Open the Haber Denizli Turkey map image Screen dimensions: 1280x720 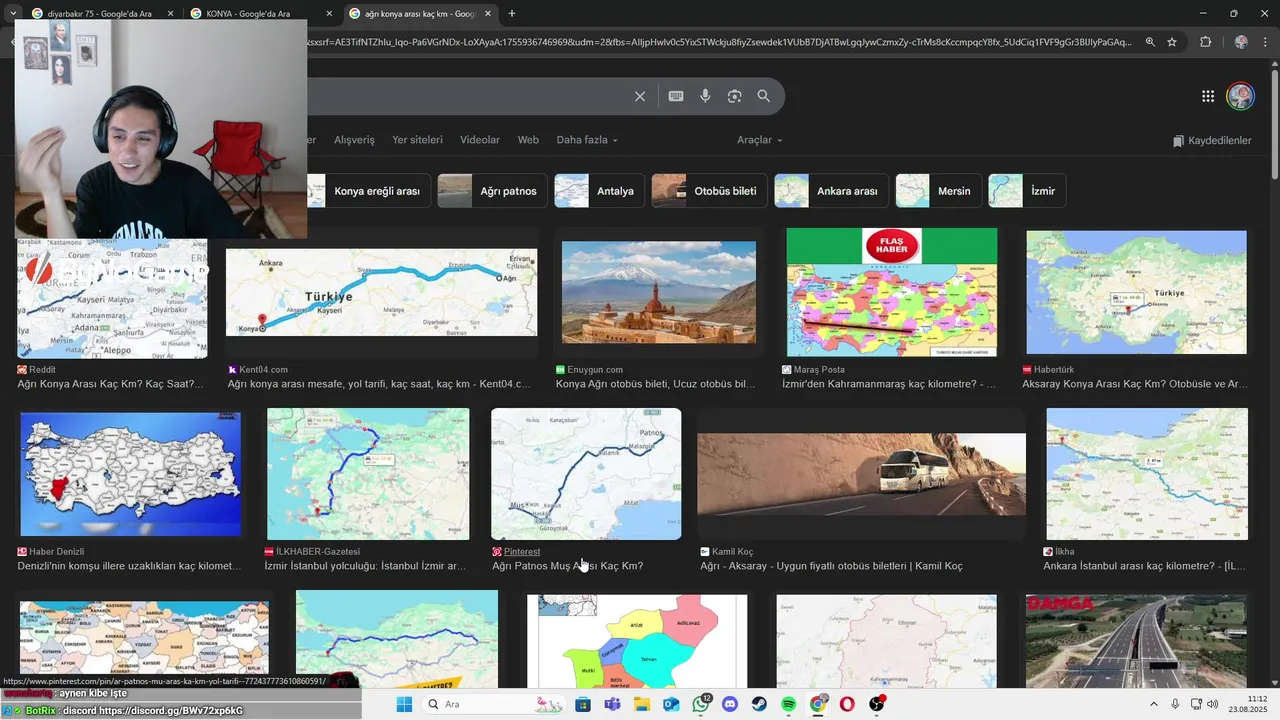tap(131, 474)
